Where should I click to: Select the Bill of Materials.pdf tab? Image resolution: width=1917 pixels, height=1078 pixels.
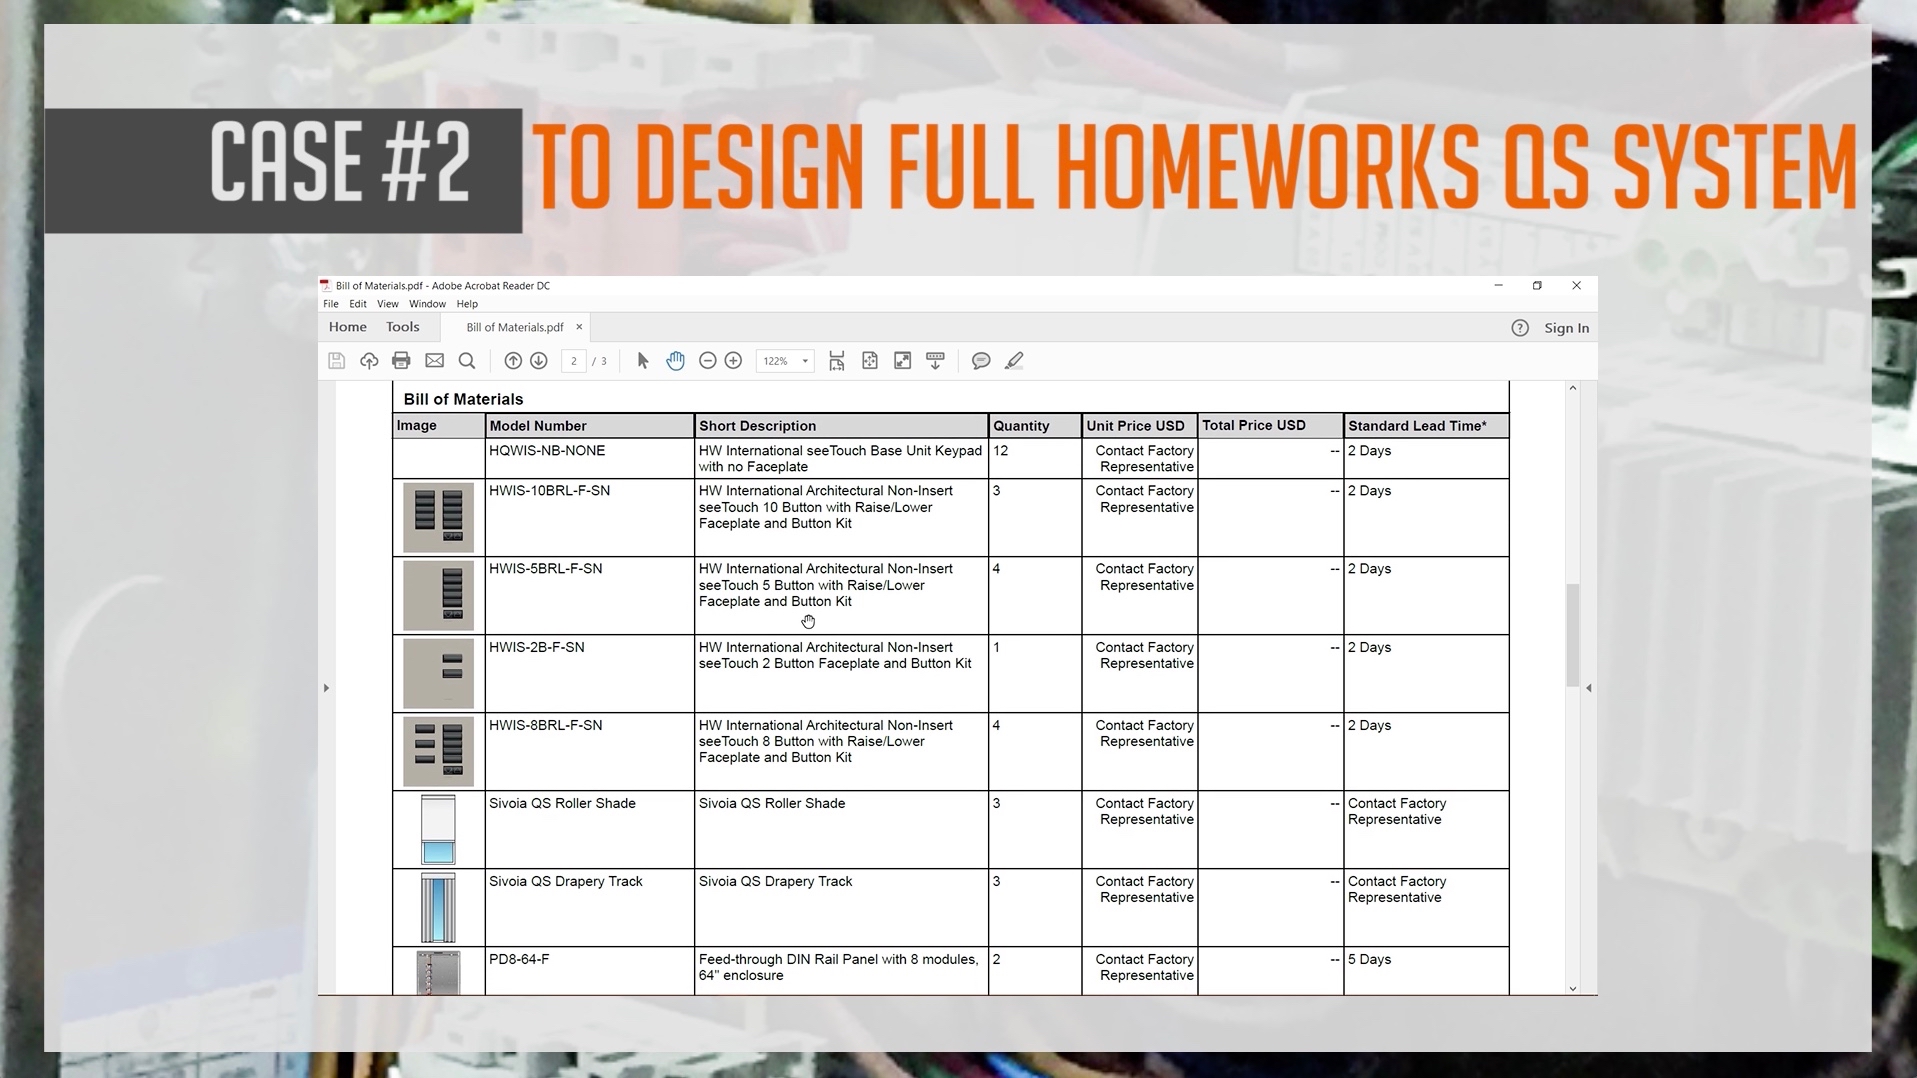[x=515, y=327]
